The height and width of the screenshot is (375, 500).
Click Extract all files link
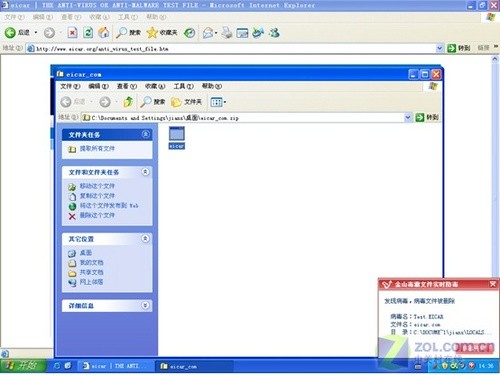[x=97, y=149]
